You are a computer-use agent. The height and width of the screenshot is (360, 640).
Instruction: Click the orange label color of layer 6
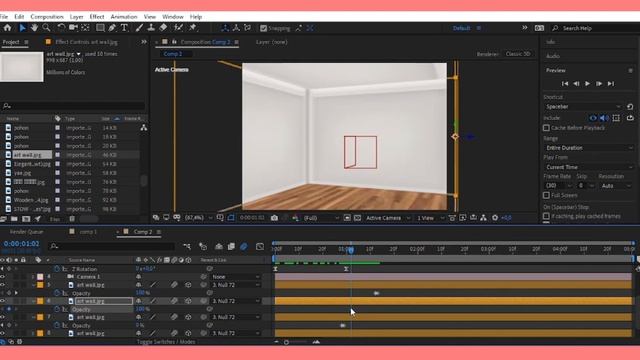click(x=40, y=301)
